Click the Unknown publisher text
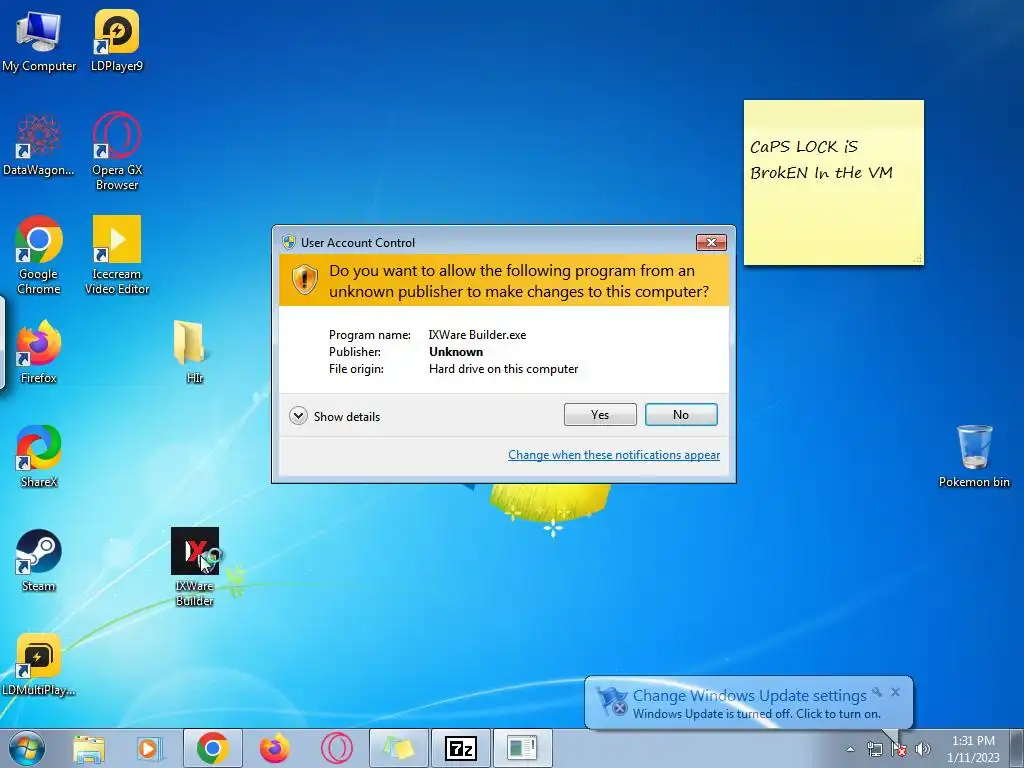 (x=456, y=352)
